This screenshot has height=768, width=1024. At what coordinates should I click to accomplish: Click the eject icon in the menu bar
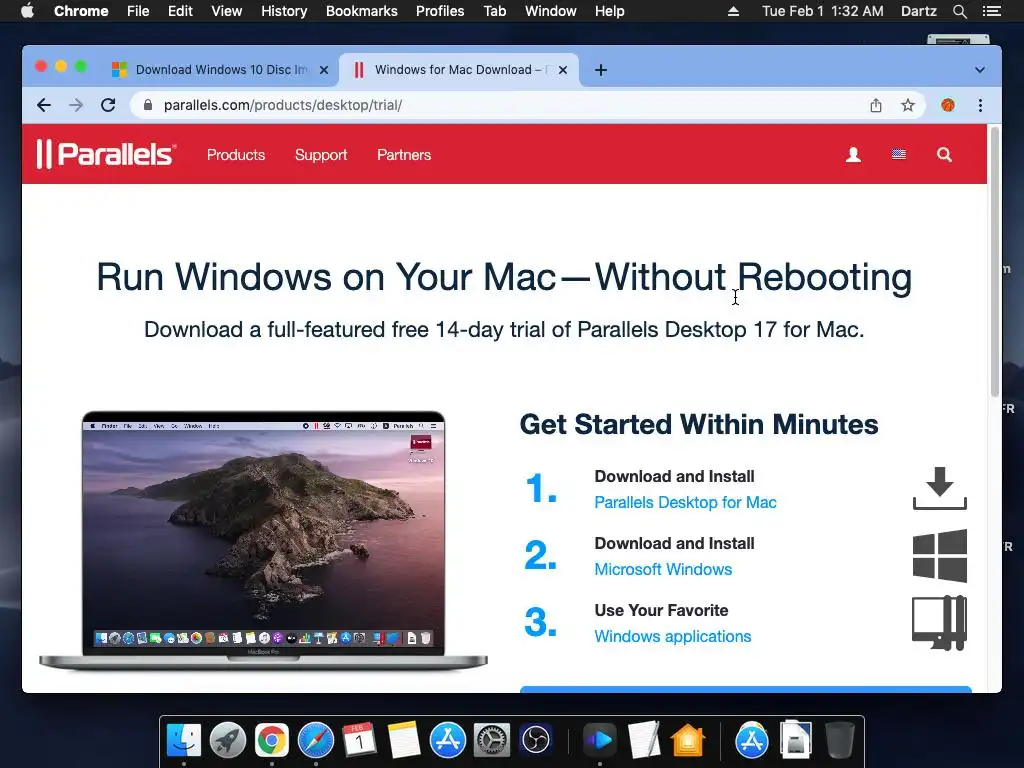pyautogui.click(x=733, y=11)
